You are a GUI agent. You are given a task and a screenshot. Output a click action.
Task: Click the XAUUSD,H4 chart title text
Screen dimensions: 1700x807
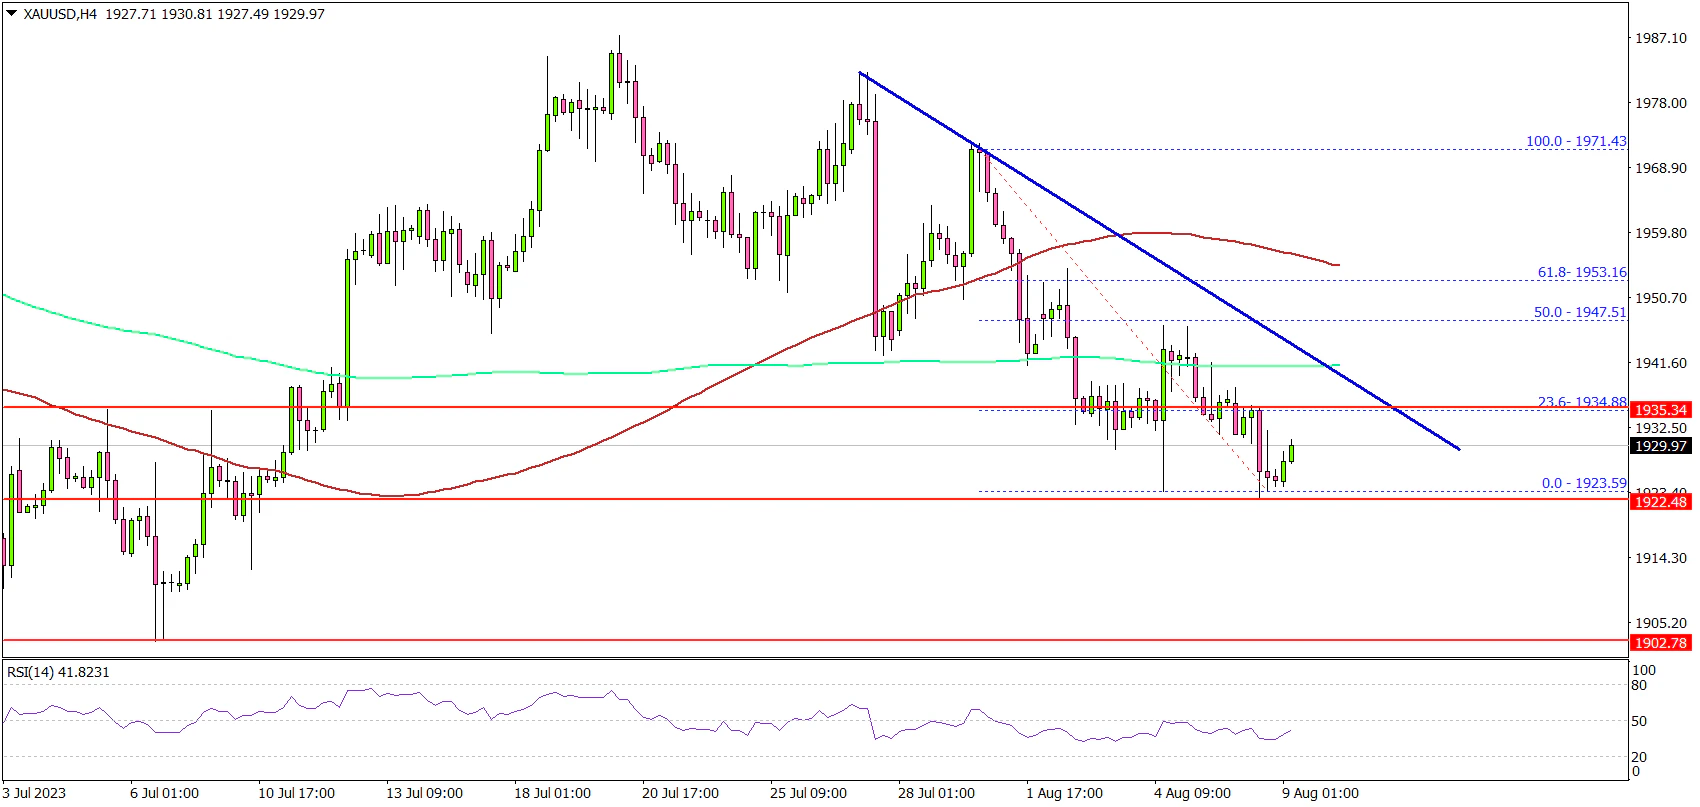pos(60,15)
